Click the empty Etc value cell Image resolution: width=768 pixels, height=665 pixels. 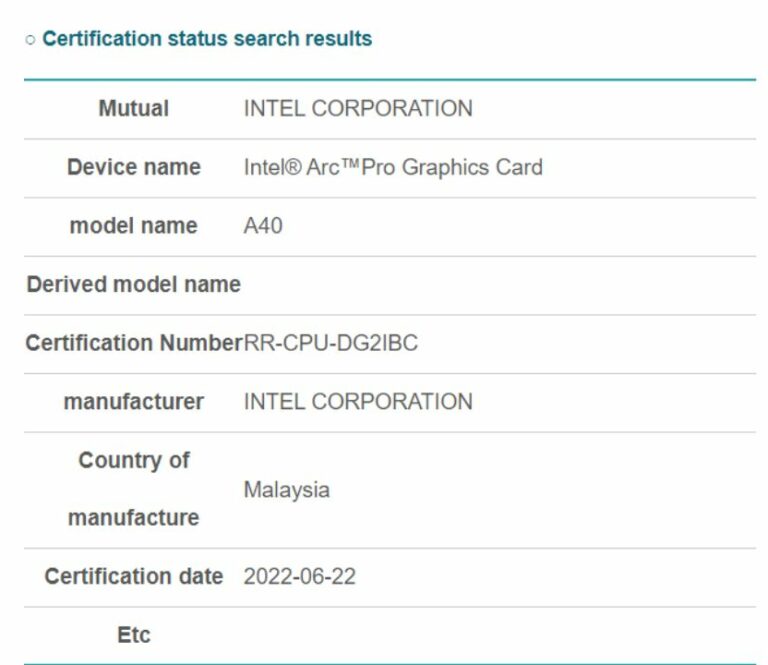coord(498,635)
